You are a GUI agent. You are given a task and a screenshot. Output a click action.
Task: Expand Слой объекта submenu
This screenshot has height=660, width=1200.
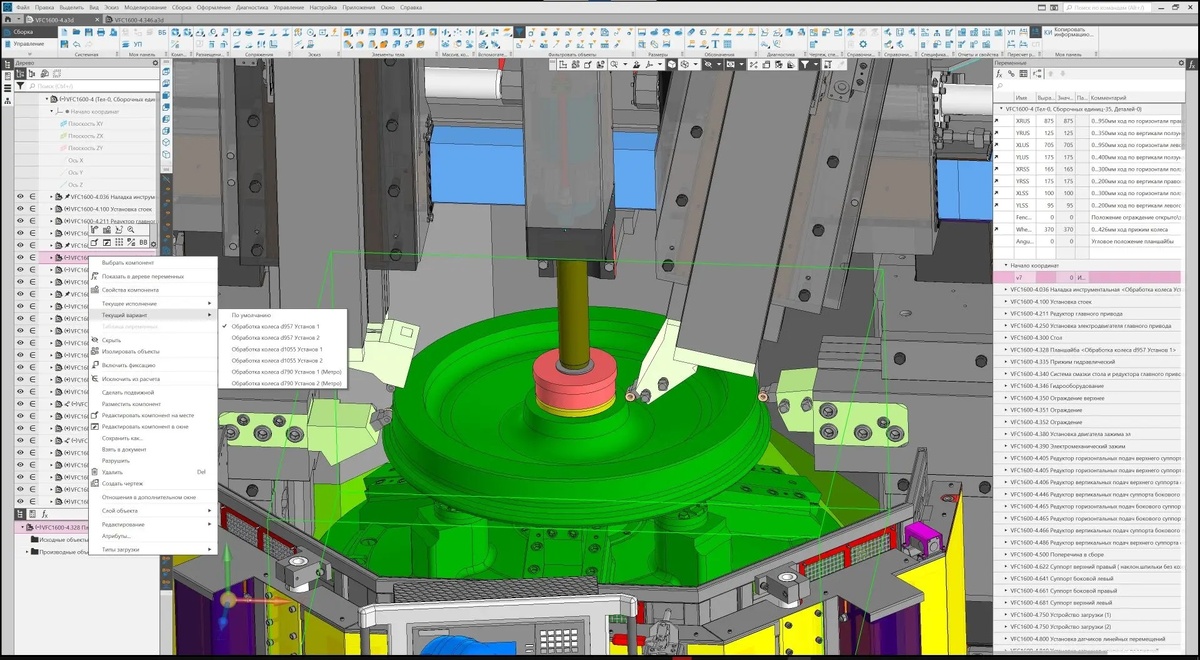[x=152, y=510]
